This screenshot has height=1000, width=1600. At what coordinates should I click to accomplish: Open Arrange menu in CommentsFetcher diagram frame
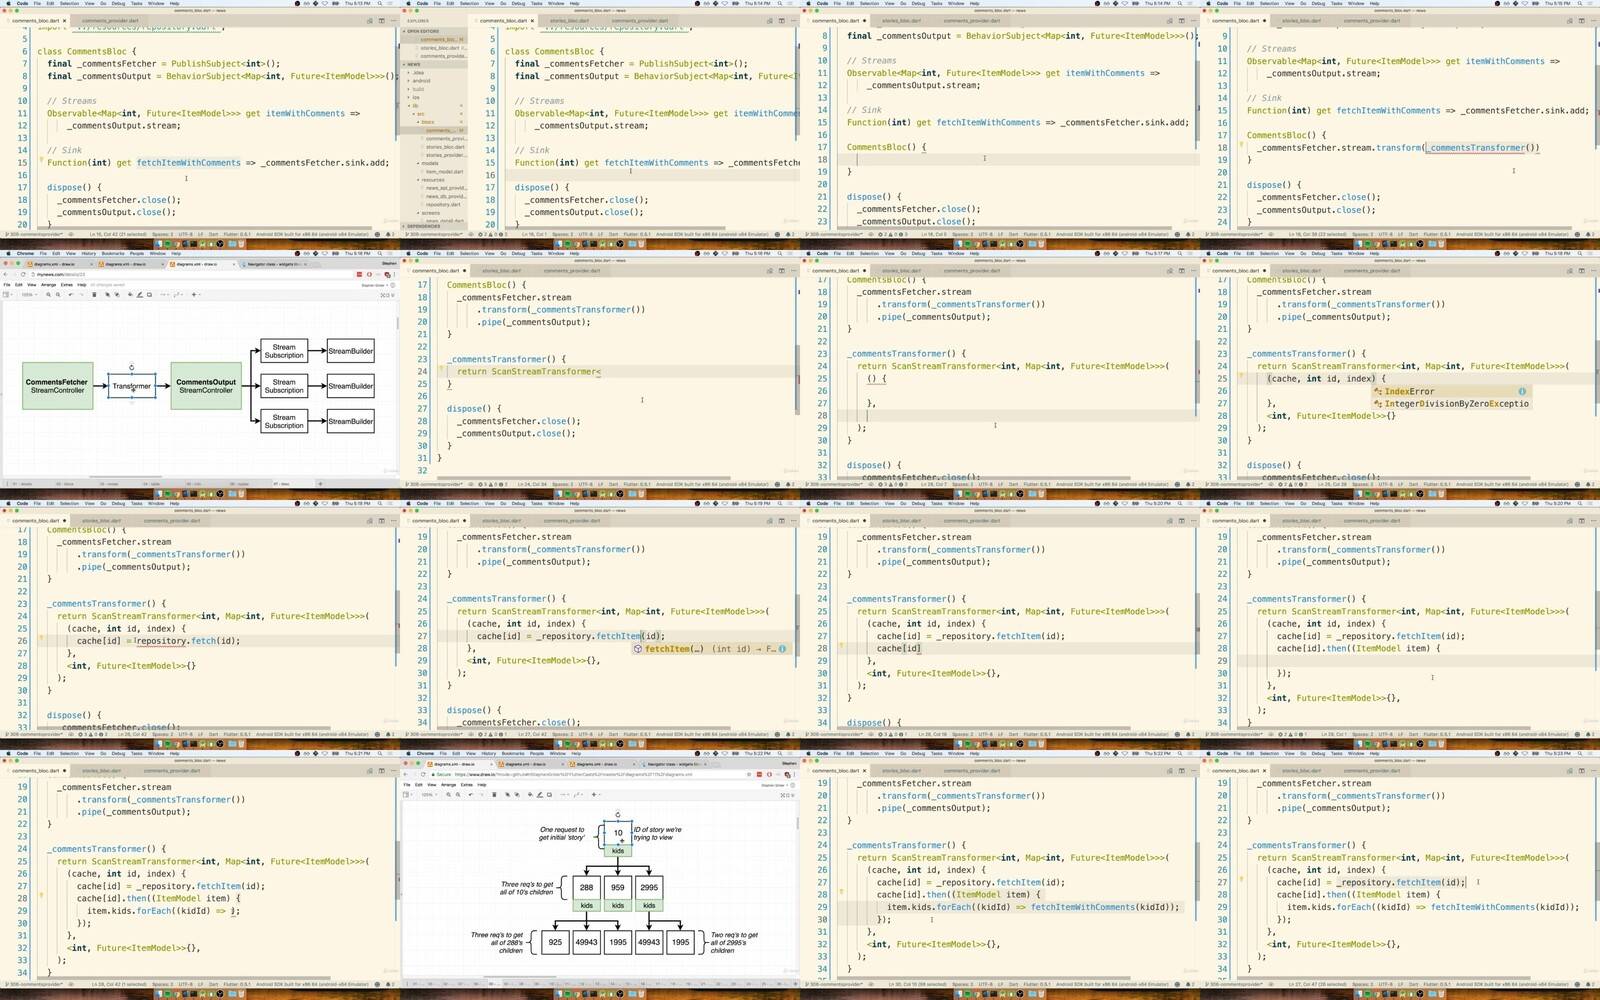point(48,284)
